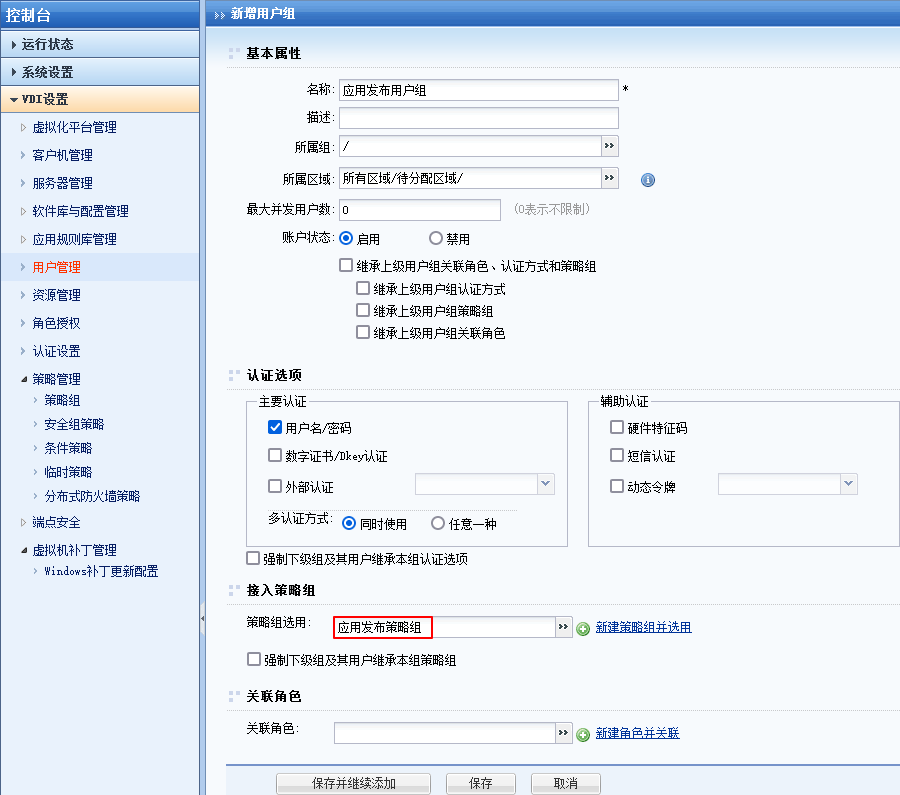900x795 pixels.
Task: Click the sidebar collapse handle
Action: pos(202,619)
